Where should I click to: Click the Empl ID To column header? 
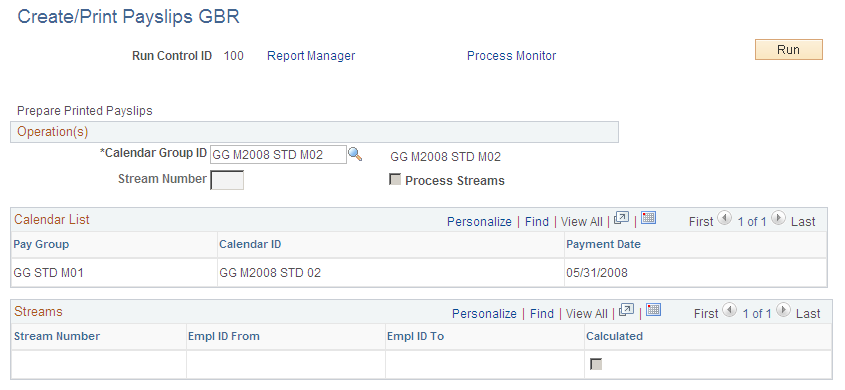click(x=415, y=336)
